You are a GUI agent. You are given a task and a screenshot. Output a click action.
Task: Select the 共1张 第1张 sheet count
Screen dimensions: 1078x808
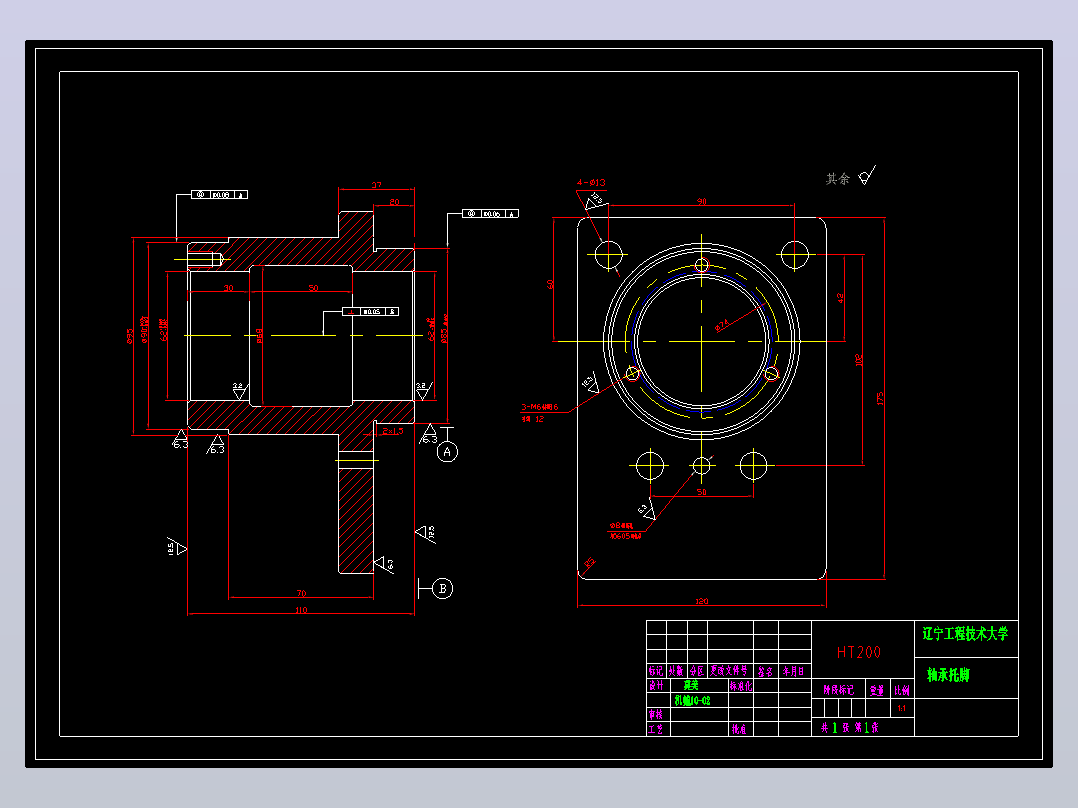tap(848, 727)
